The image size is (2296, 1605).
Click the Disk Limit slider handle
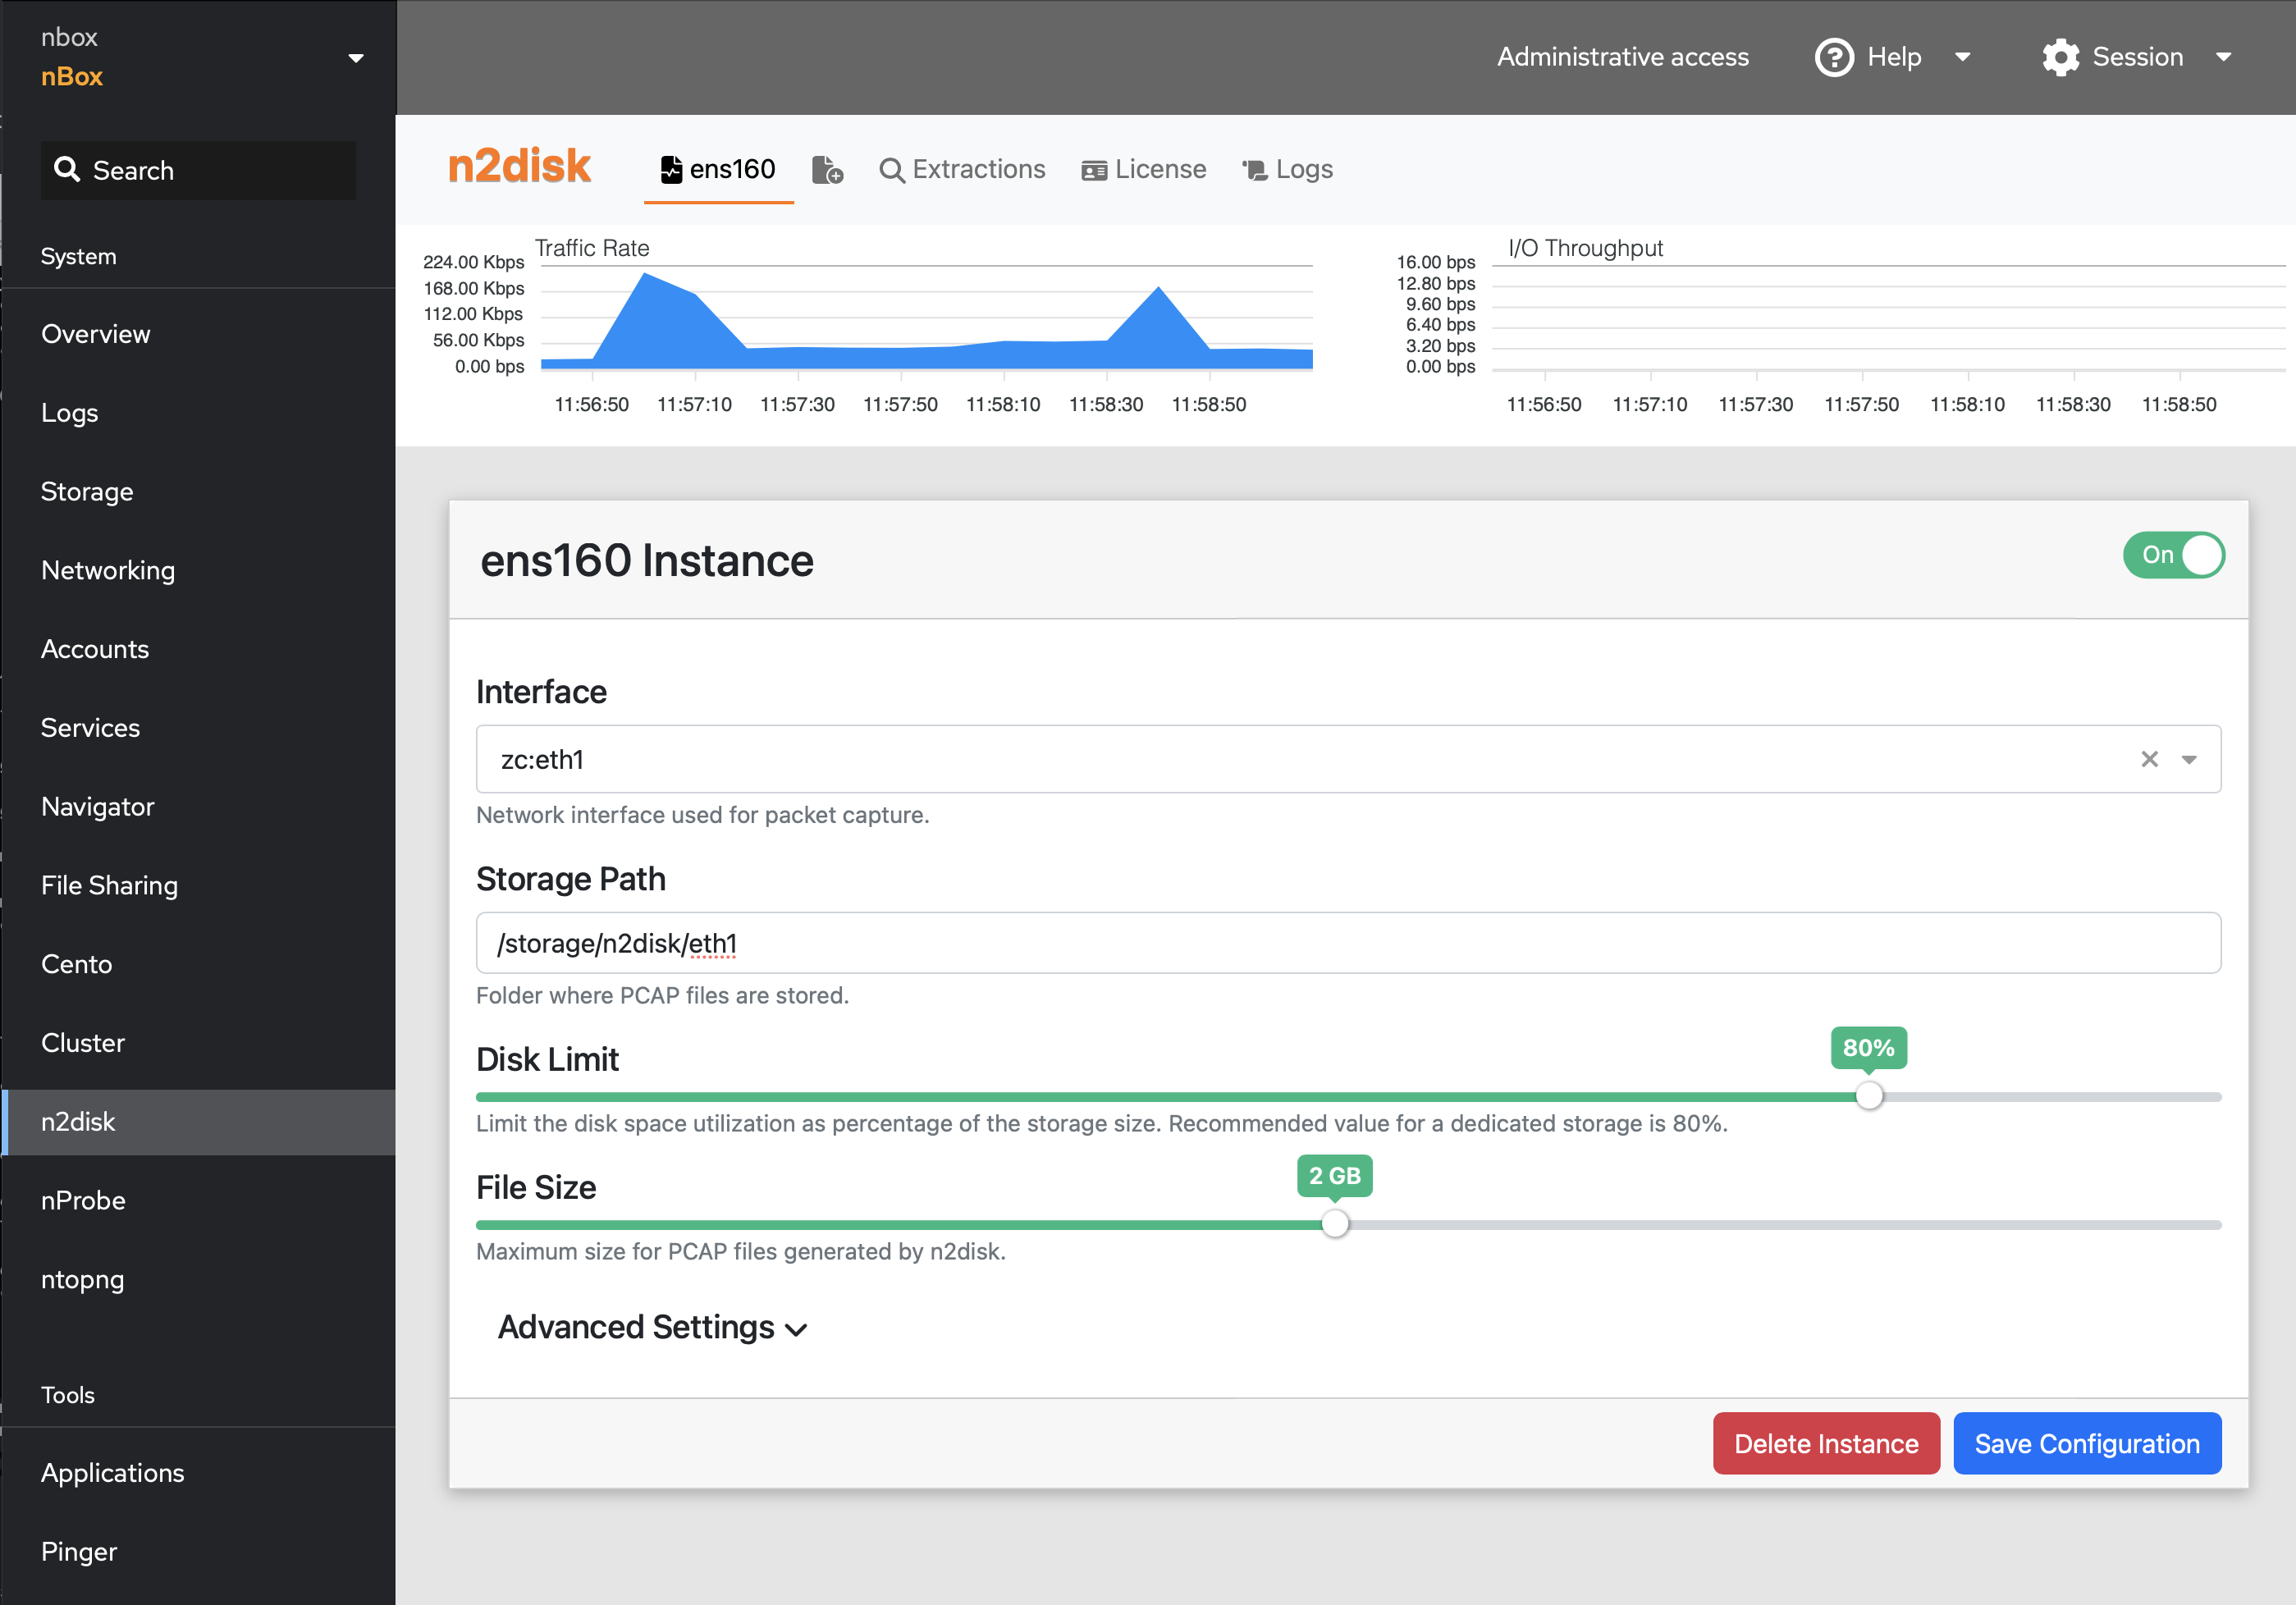click(1868, 1096)
